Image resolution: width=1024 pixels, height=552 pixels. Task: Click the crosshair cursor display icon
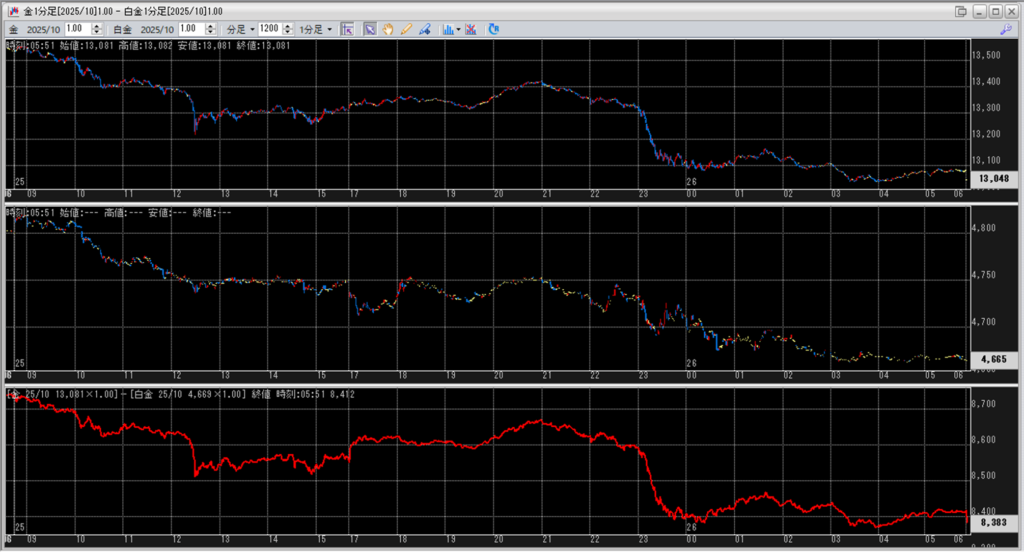tap(348, 29)
